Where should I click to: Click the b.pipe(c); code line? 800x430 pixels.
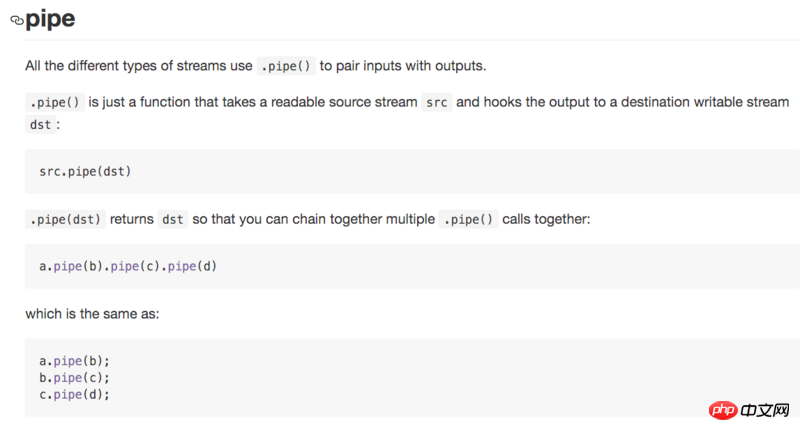(x=74, y=377)
